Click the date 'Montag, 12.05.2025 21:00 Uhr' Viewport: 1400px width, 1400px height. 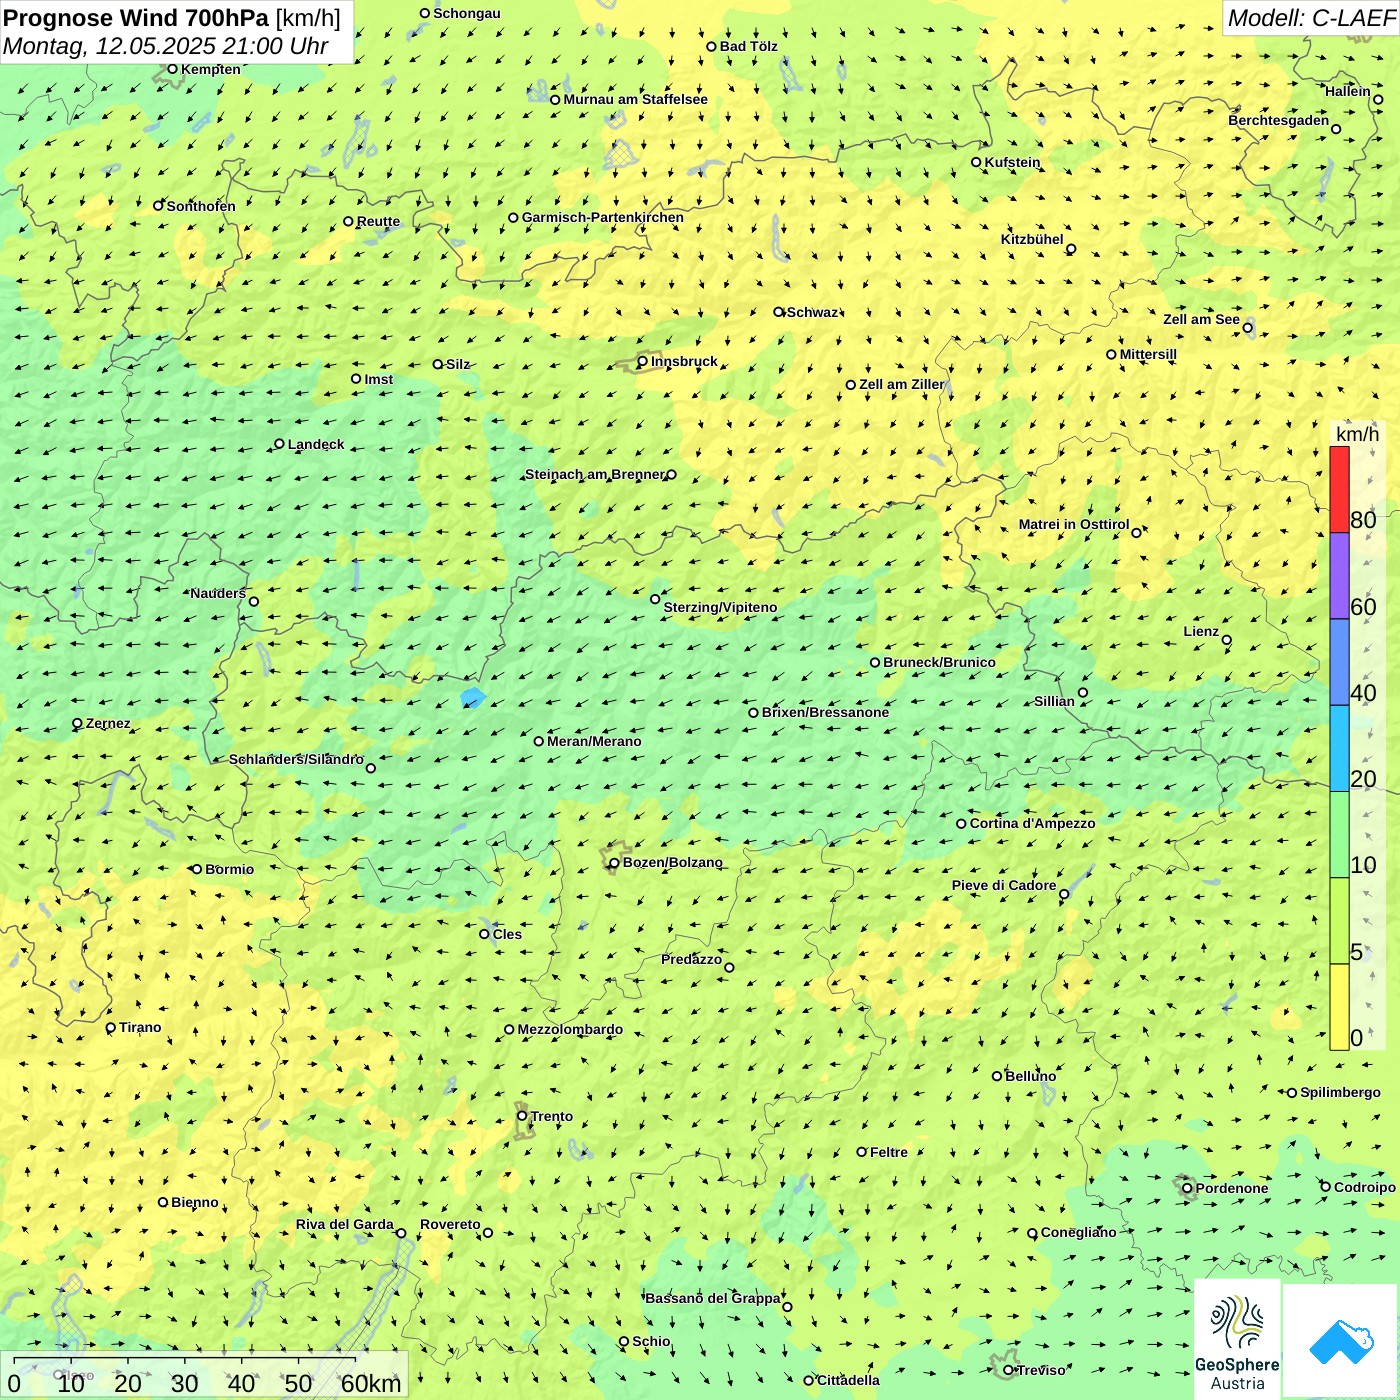pos(166,46)
